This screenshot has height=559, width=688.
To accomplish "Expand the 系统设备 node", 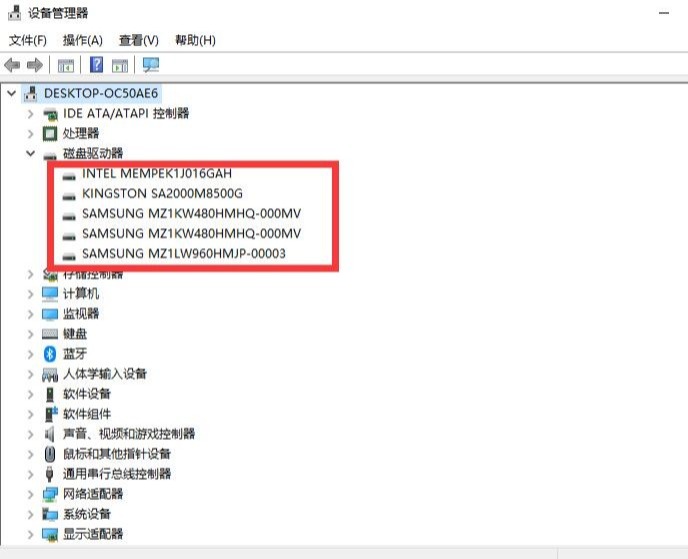I will [30, 514].
